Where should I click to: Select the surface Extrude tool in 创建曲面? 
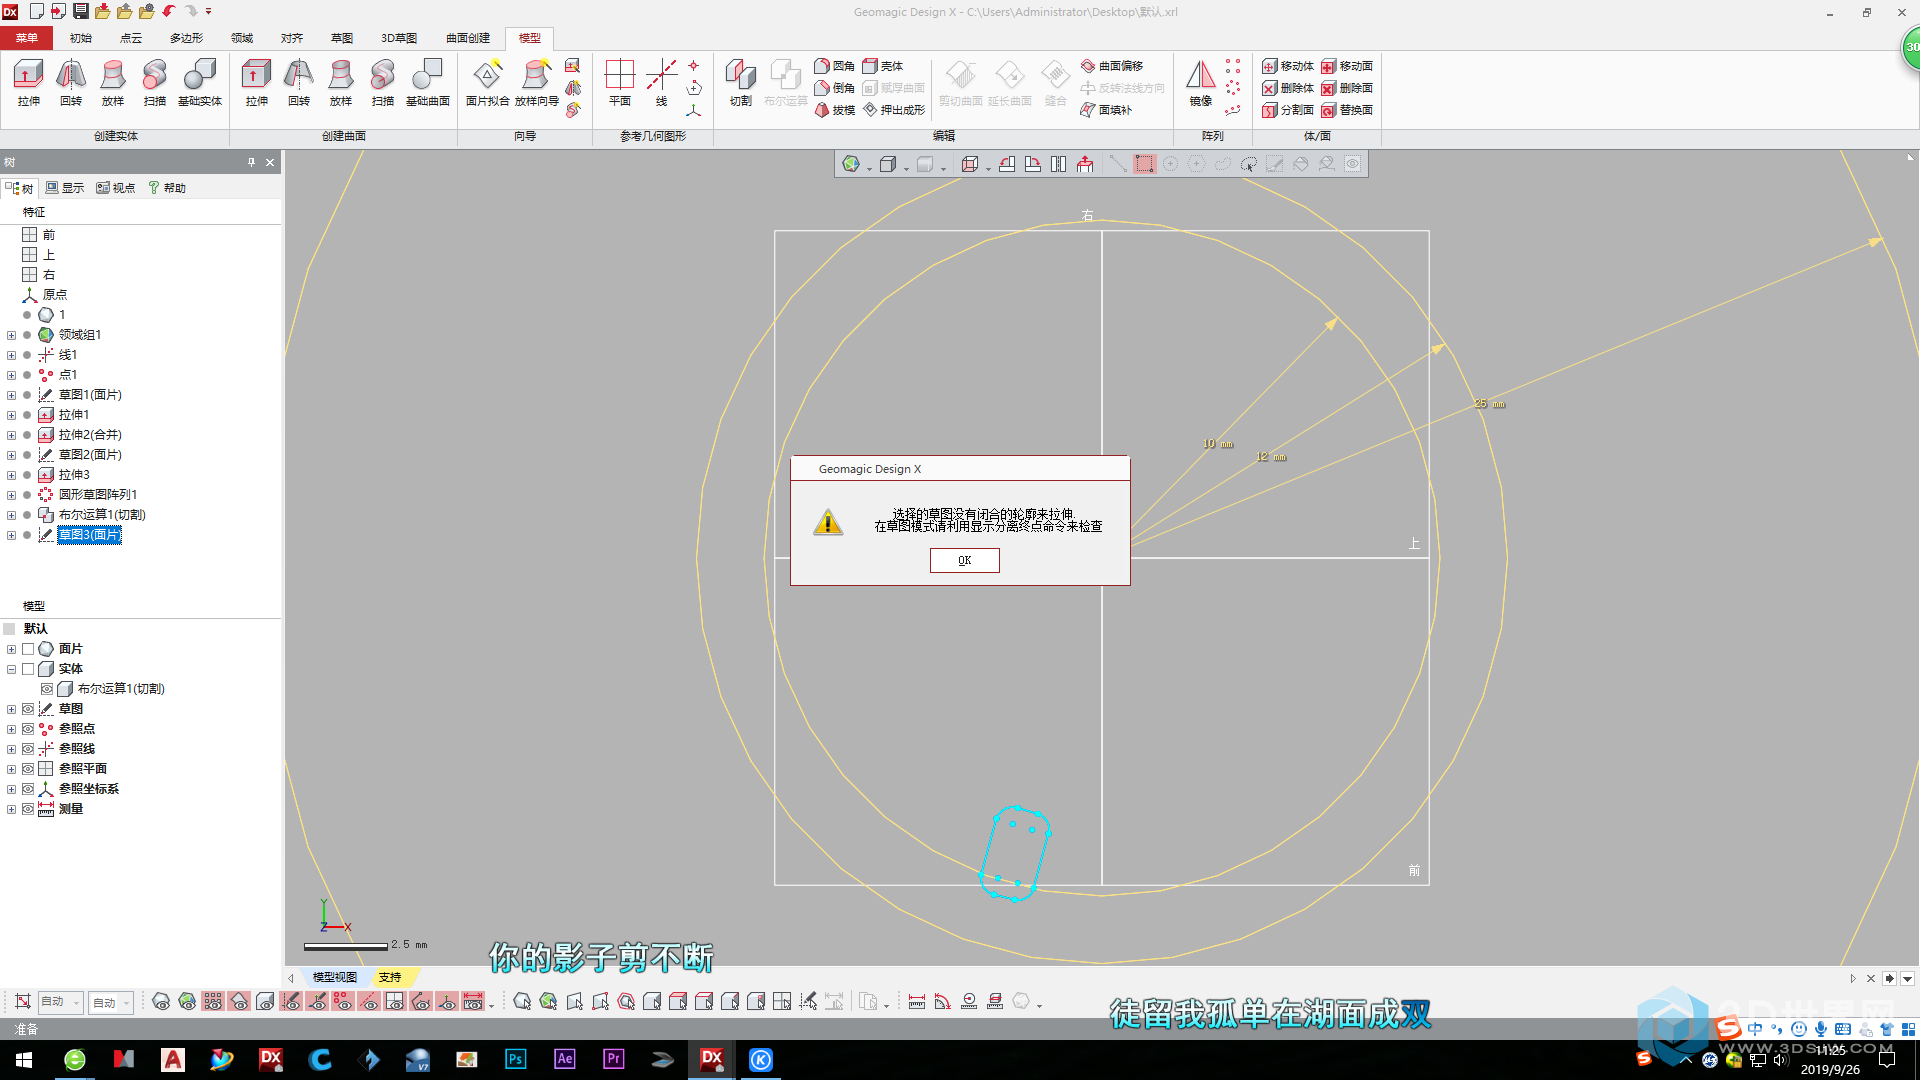(x=257, y=82)
